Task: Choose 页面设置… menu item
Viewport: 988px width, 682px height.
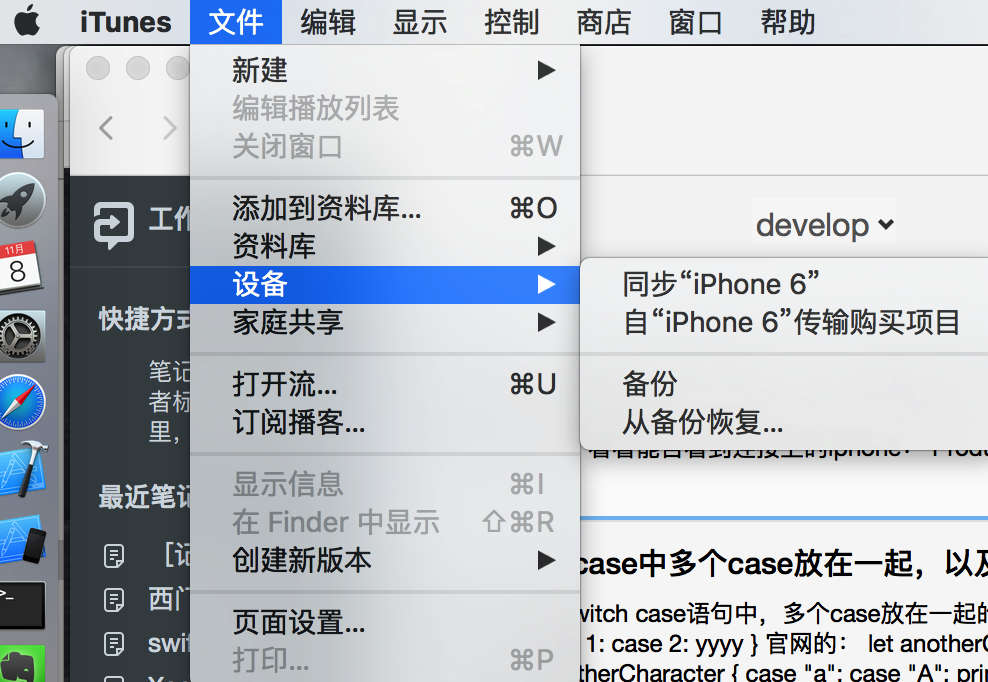Action: (x=385, y=622)
